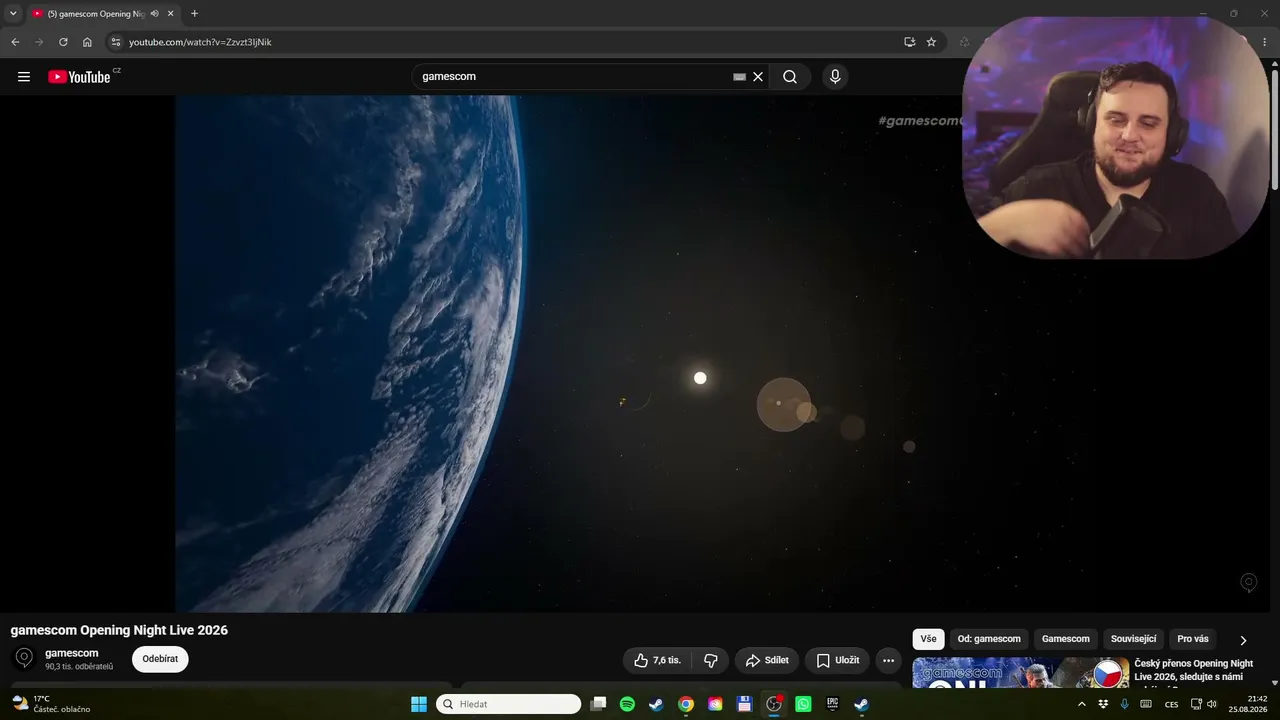Start voice search with the microphone
Image resolution: width=1280 pixels, height=720 pixels.
835,77
